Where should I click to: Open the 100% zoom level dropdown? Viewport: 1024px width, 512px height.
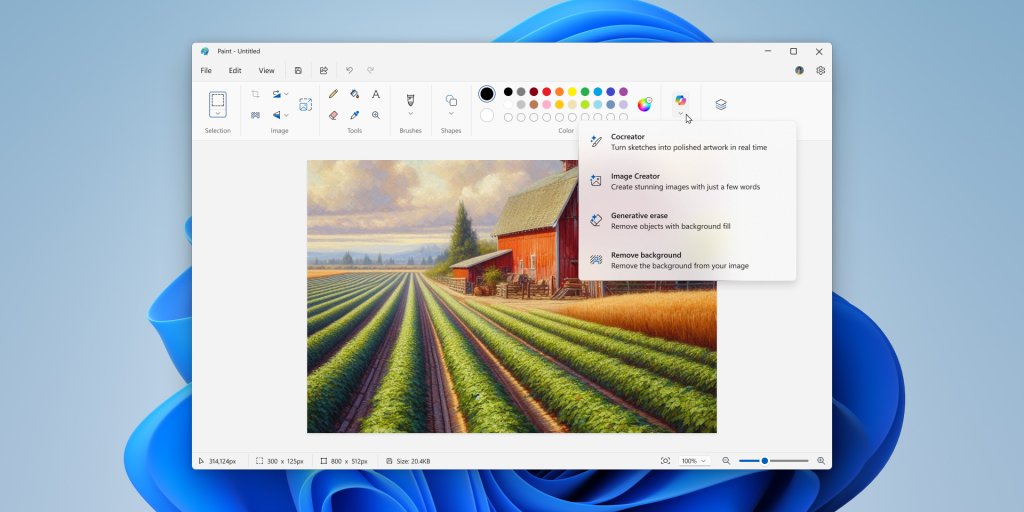[x=694, y=461]
